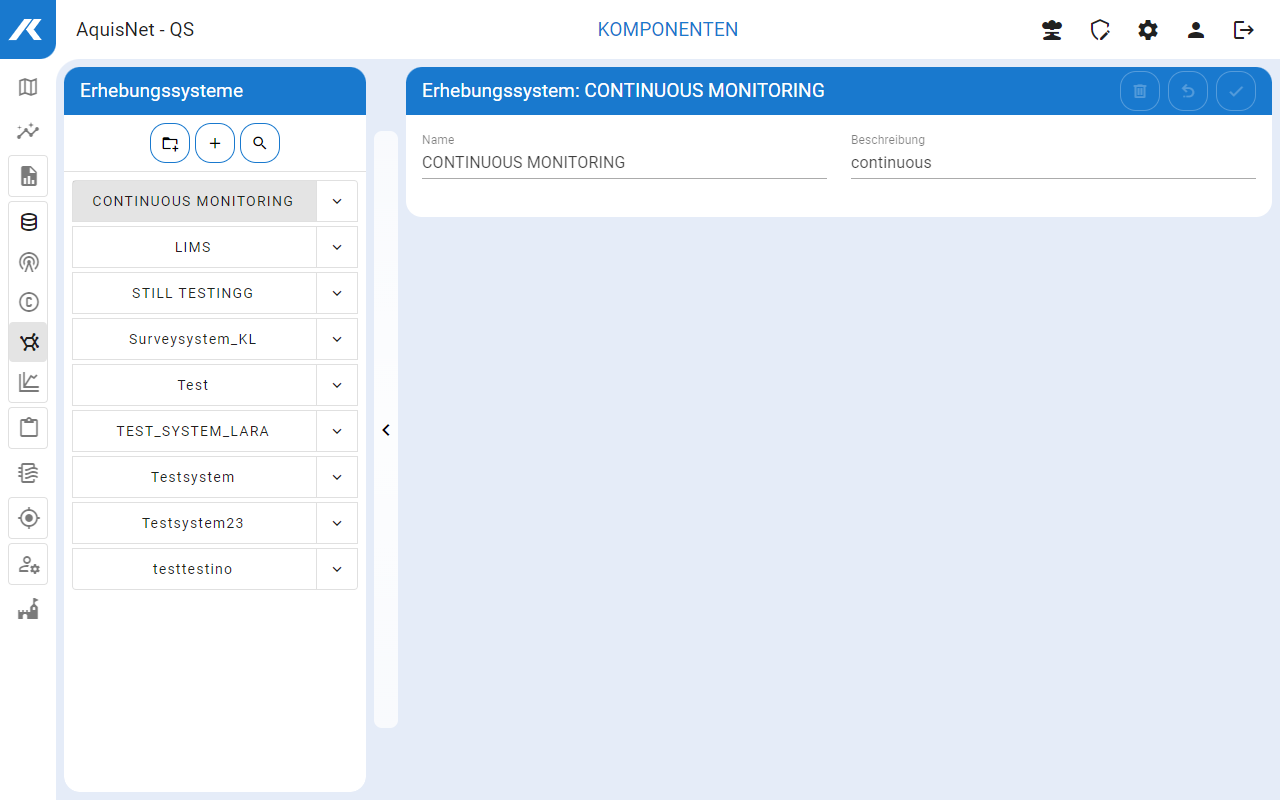This screenshot has height=800, width=1280.
Task: Open settings via the gear icon
Action: [x=1148, y=30]
